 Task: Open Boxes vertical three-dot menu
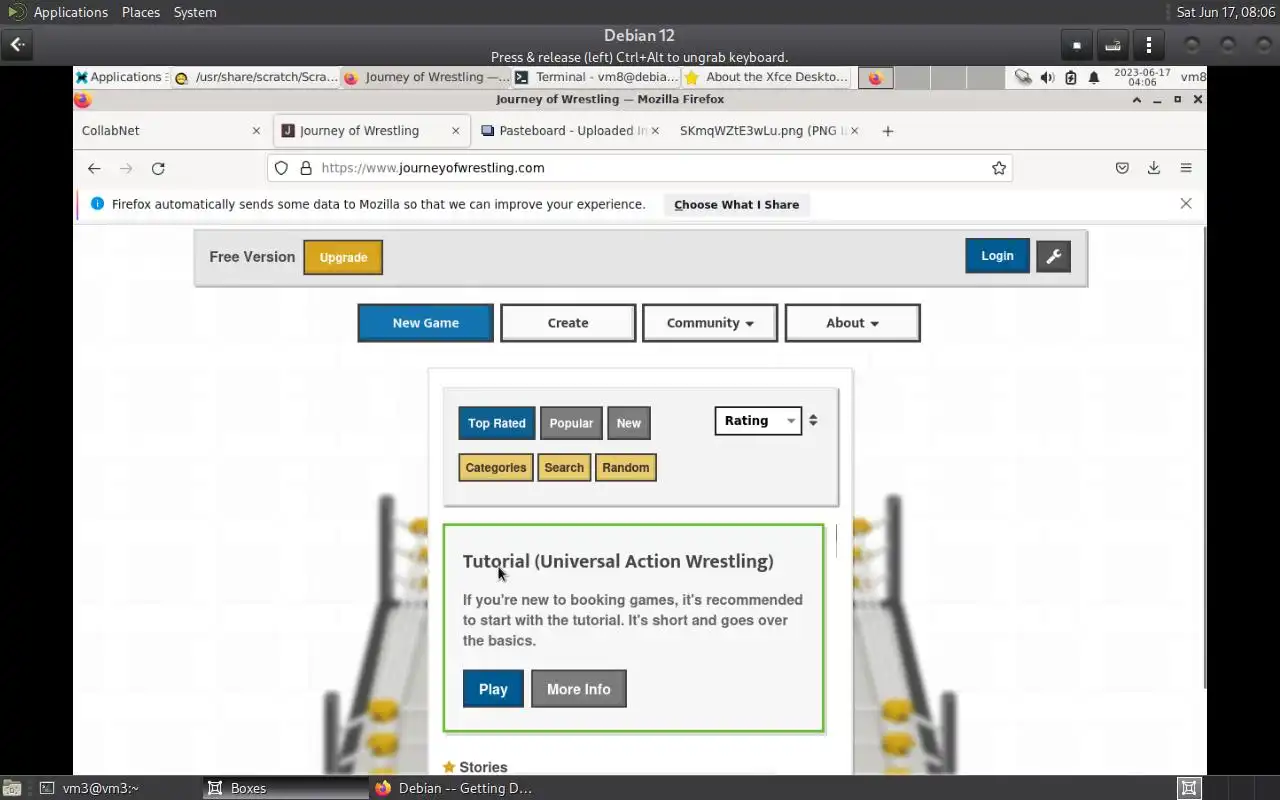[1149, 45]
